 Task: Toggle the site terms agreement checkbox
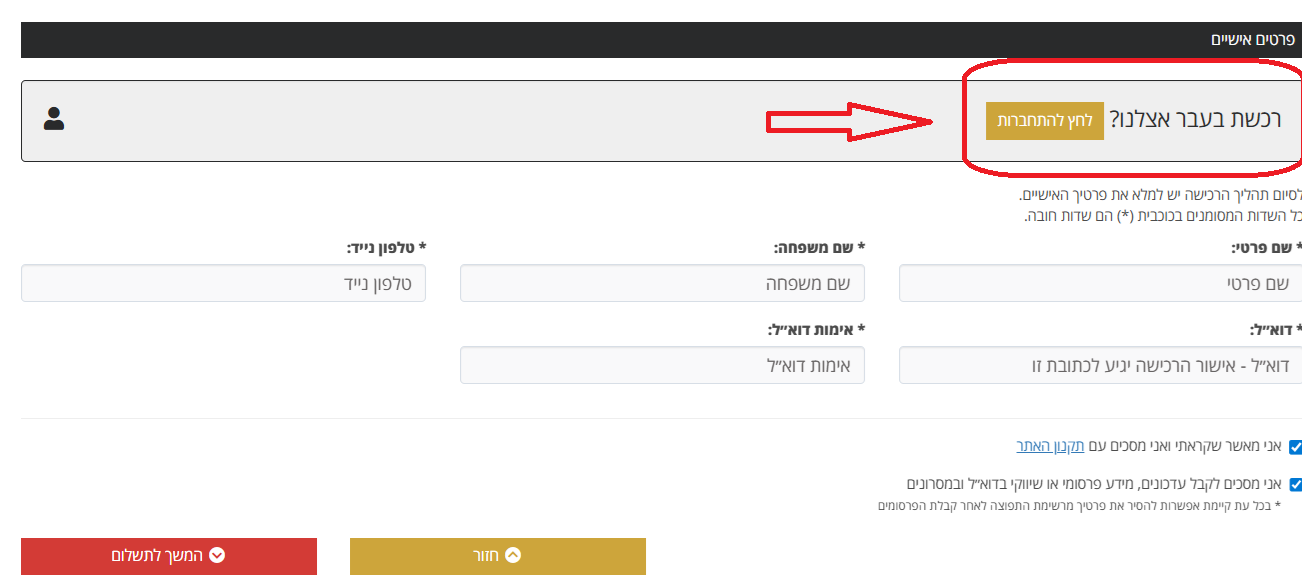click(x=1296, y=447)
